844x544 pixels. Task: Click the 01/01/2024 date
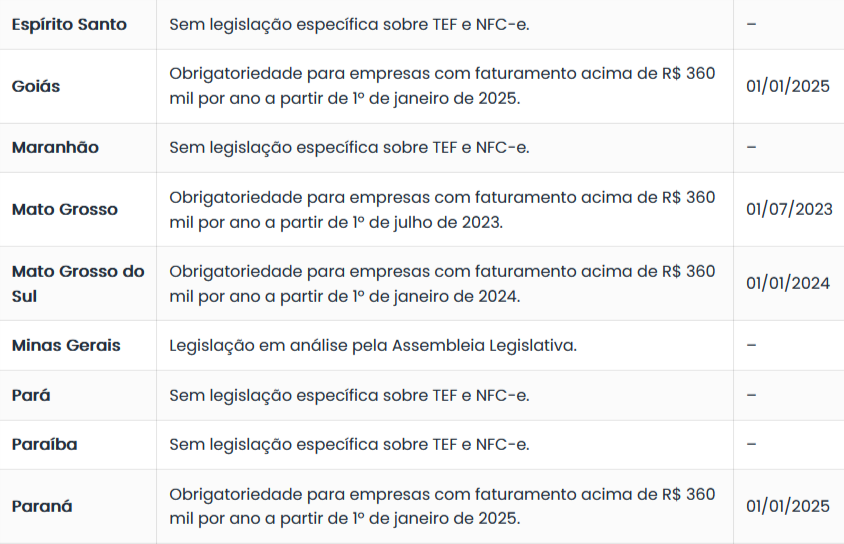[788, 283]
